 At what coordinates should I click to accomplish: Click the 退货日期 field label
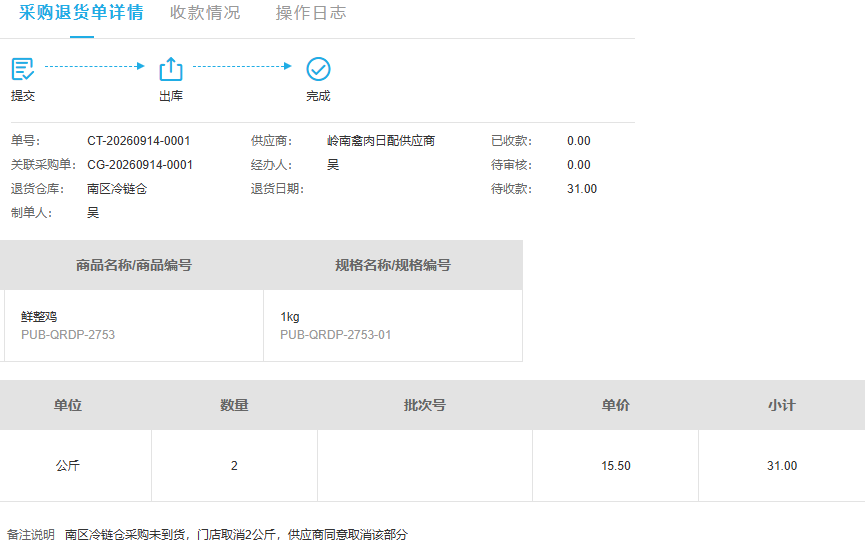click(277, 189)
